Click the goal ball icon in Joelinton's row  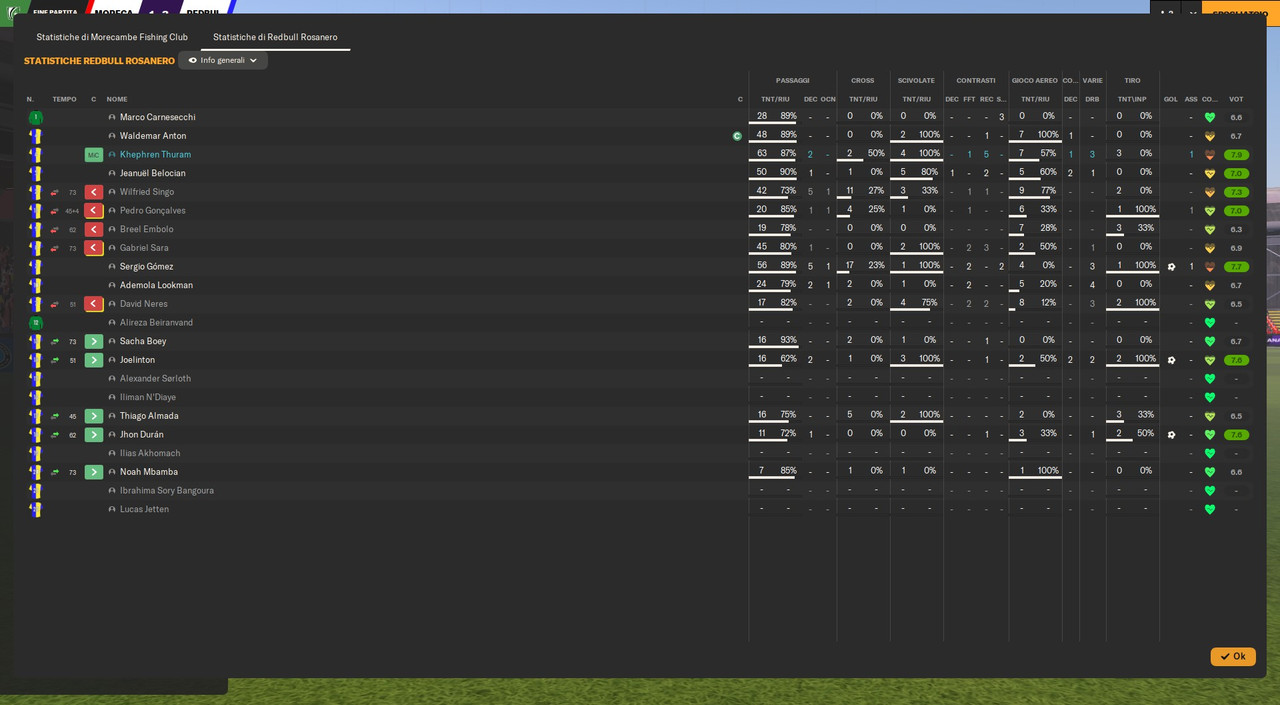1171,360
